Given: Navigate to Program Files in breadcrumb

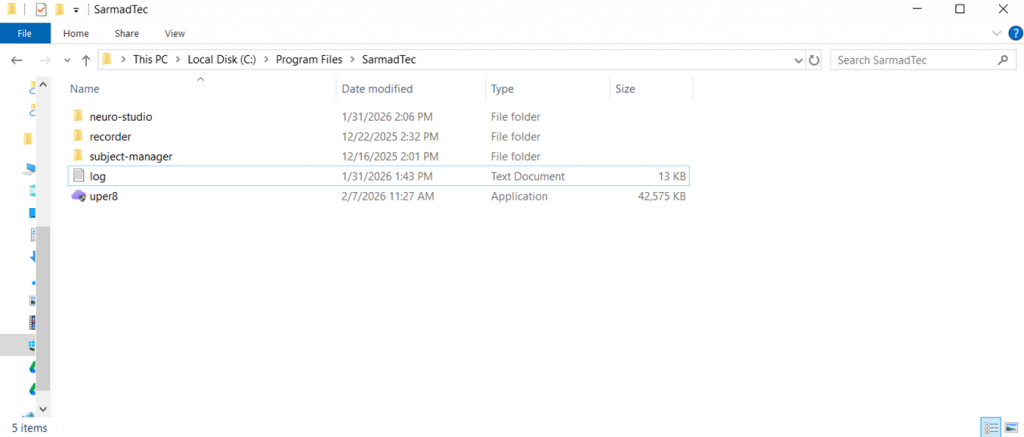Looking at the screenshot, I should tap(309, 59).
